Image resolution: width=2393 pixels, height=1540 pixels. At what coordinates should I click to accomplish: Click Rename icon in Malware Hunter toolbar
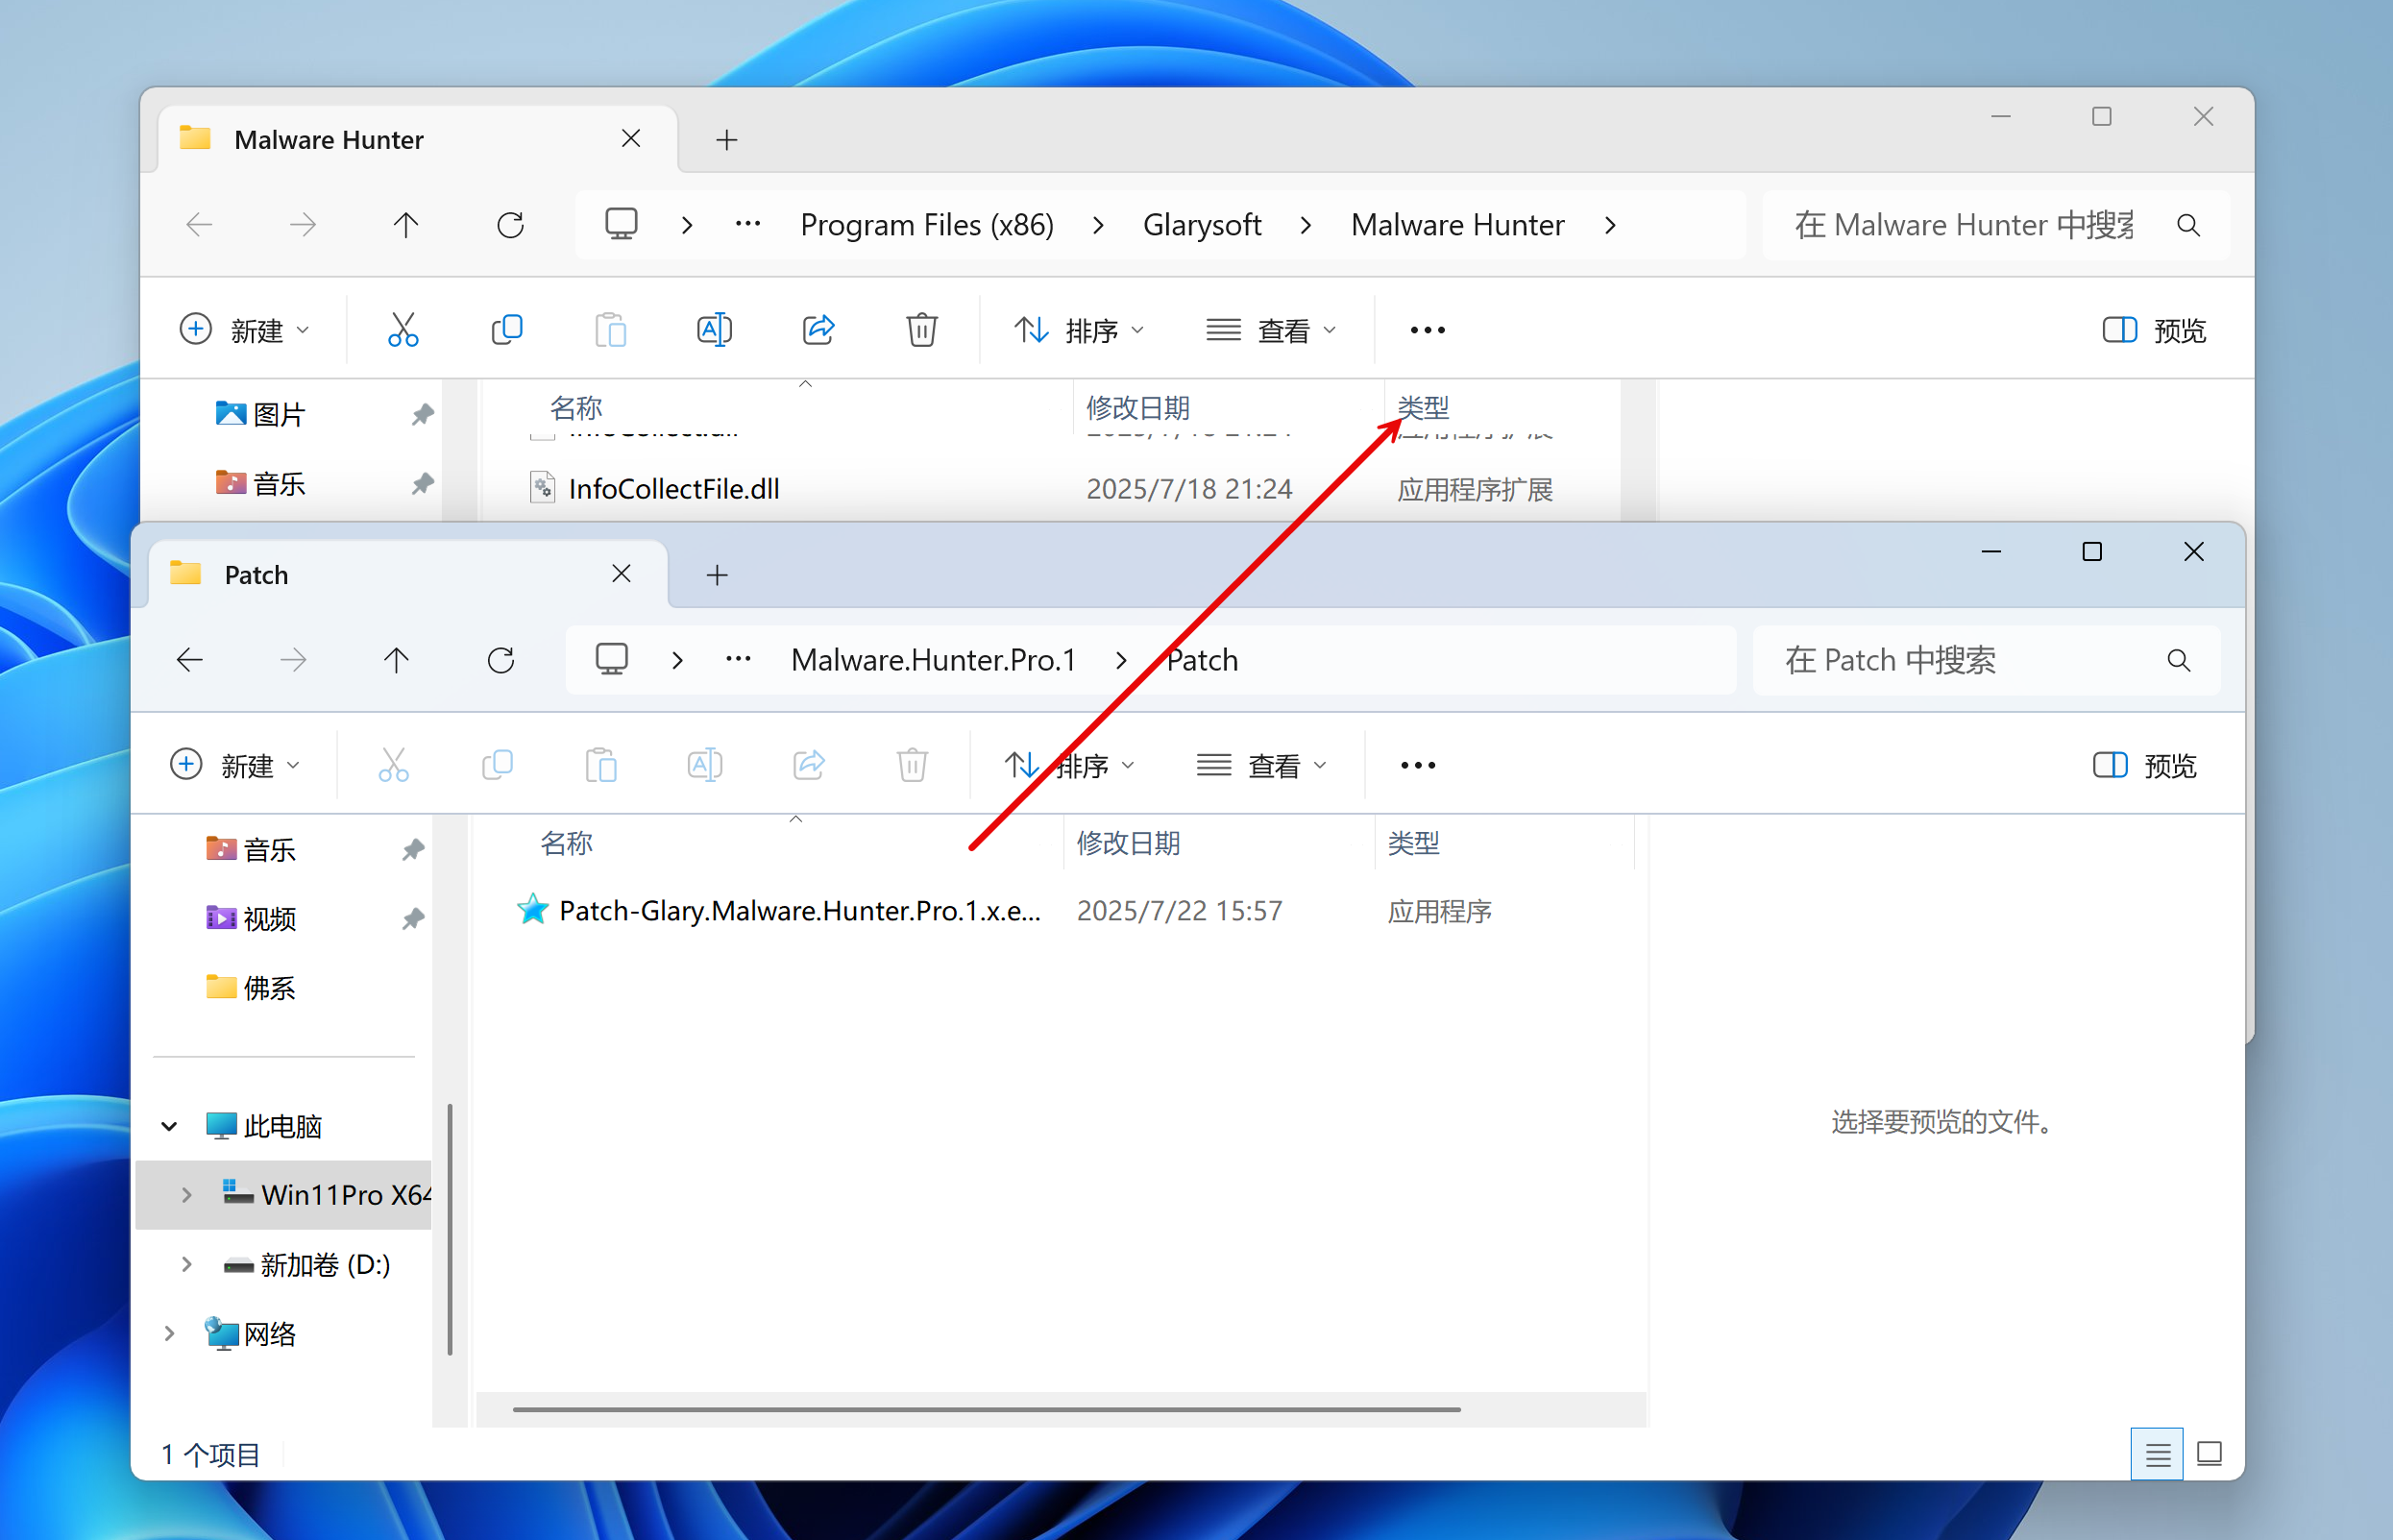pos(714,330)
